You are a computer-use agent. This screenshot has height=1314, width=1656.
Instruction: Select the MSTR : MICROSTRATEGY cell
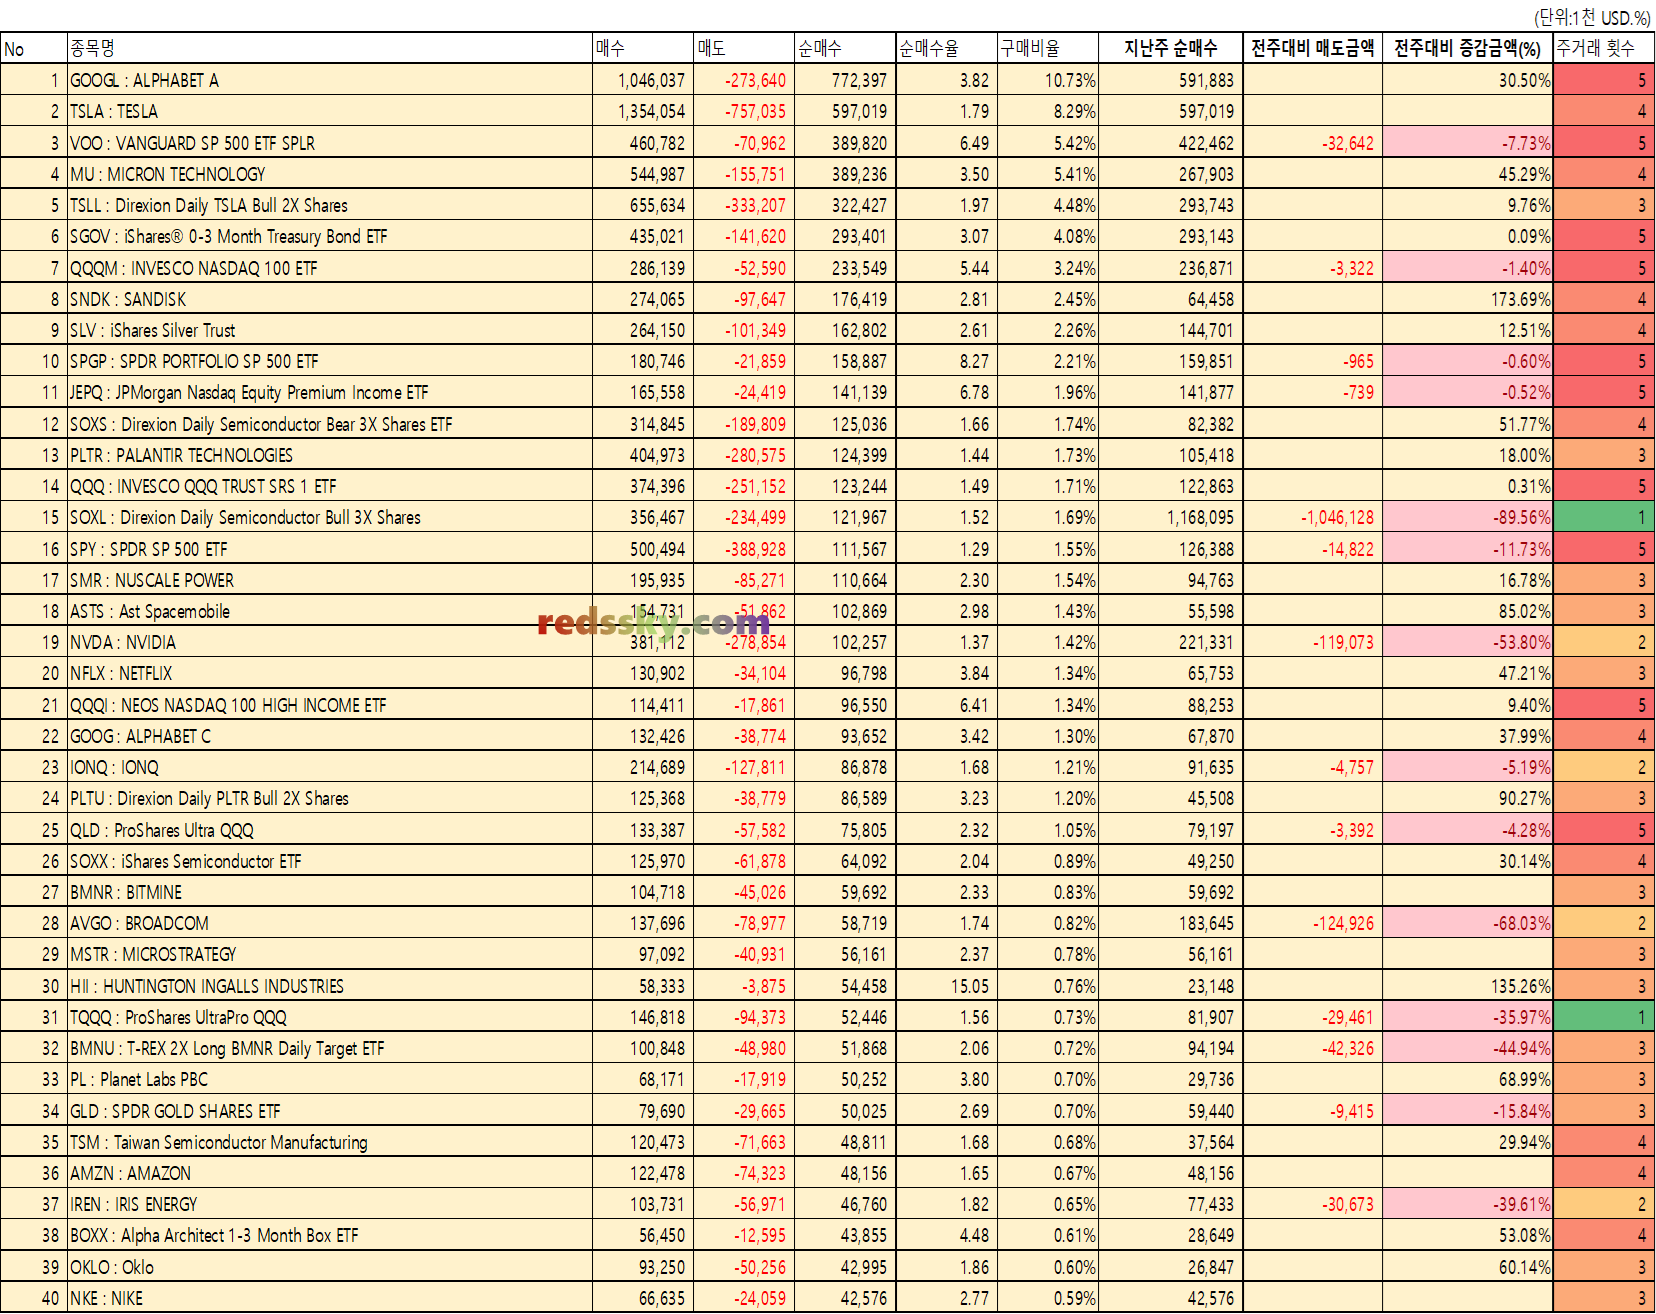point(330,954)
